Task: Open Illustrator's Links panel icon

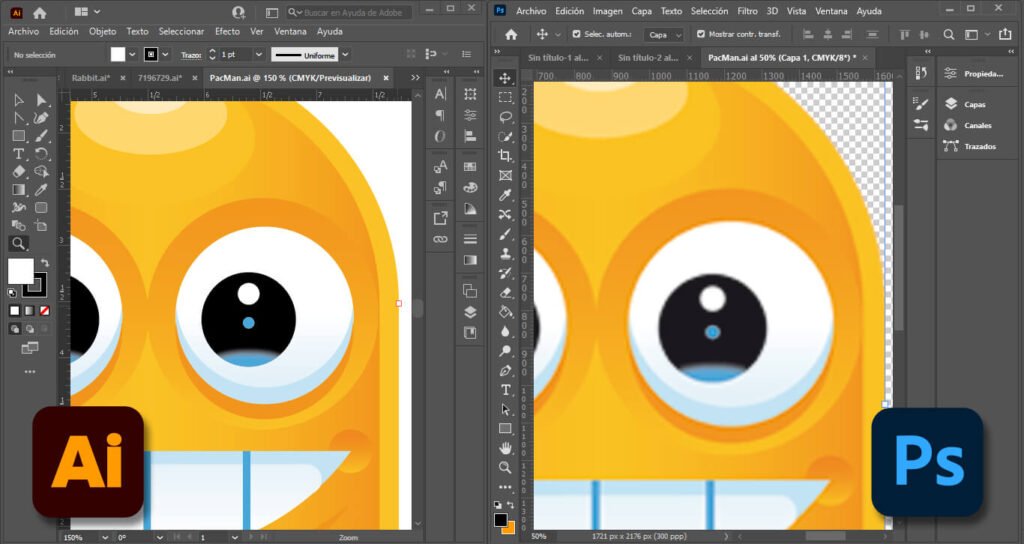Action: click(x=440, y=240)
